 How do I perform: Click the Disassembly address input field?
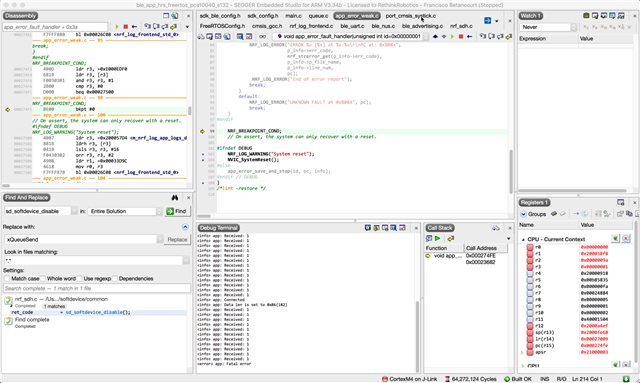point(55,27)
